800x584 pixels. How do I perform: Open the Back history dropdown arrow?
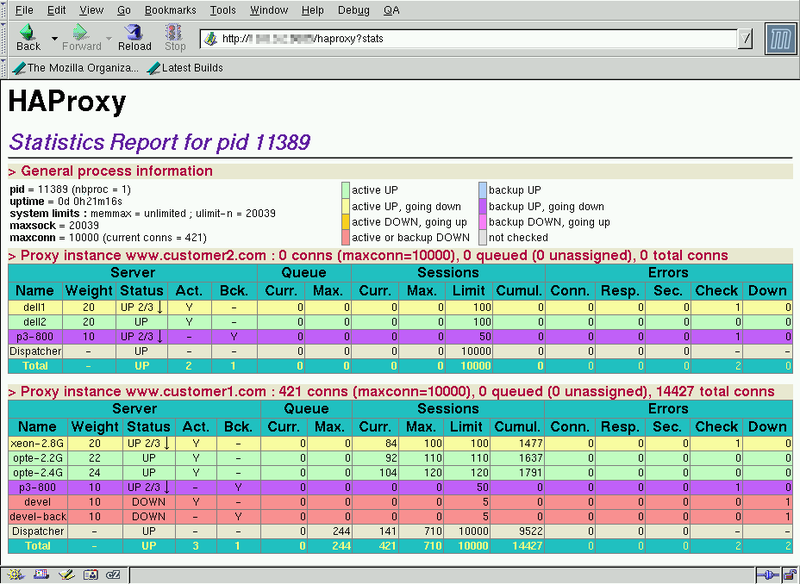tap(54, 38)
